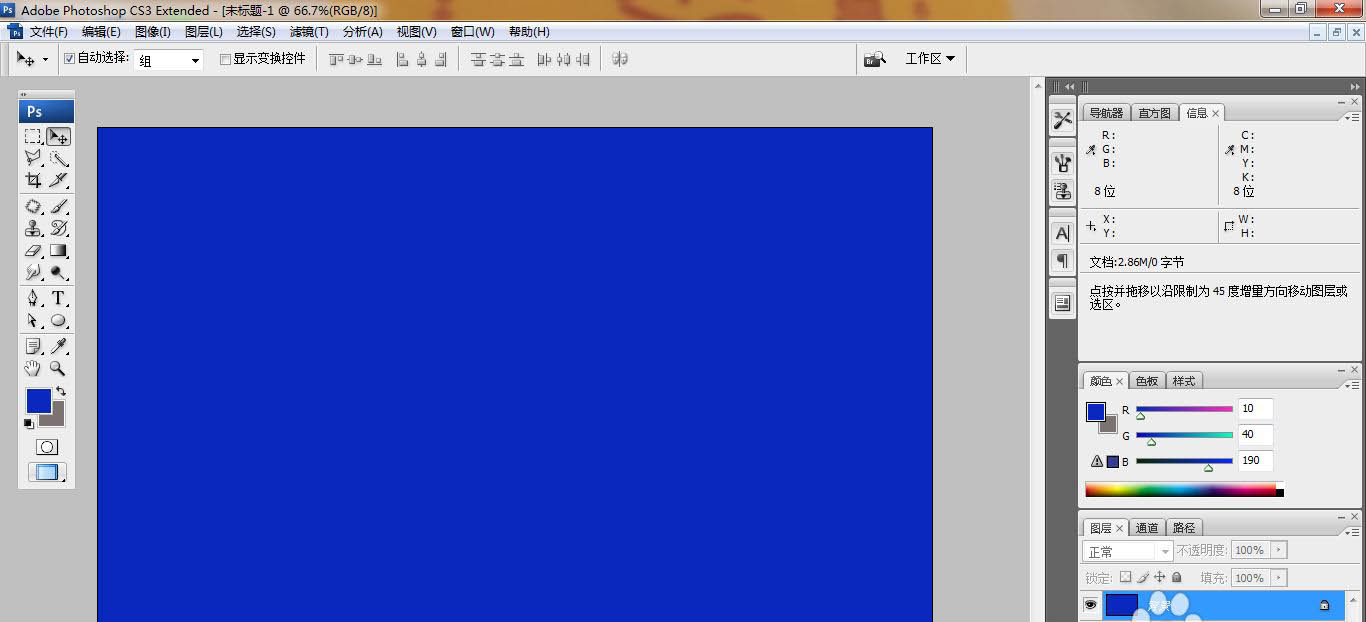The image size is (1366, 622).
Task: Open Paragraph panel icon in dock
Action: click(1062, 261)
